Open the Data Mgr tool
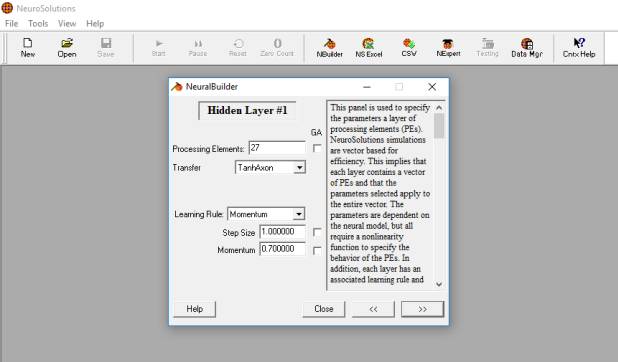618x362 pixels. [x=527, y=48]
